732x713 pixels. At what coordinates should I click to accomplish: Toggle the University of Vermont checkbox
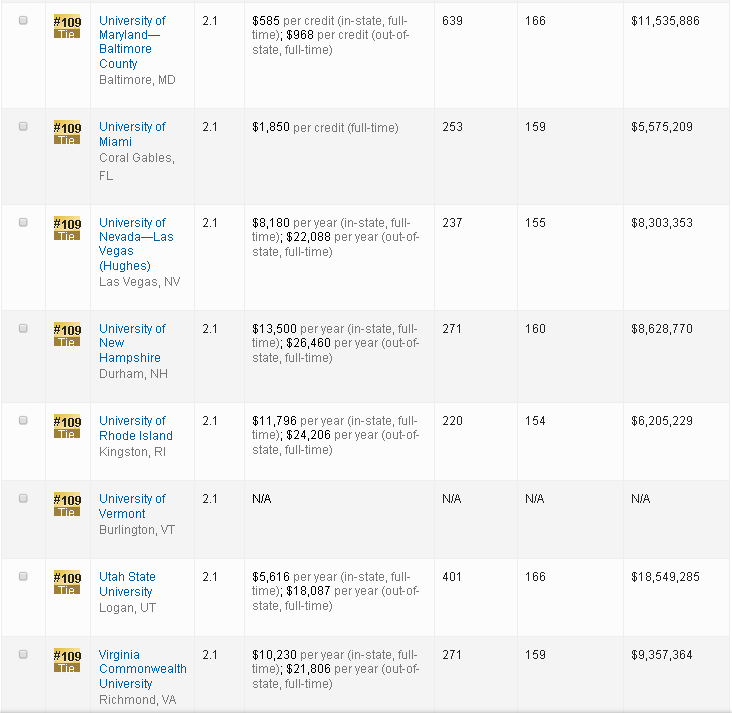(24, 499)
